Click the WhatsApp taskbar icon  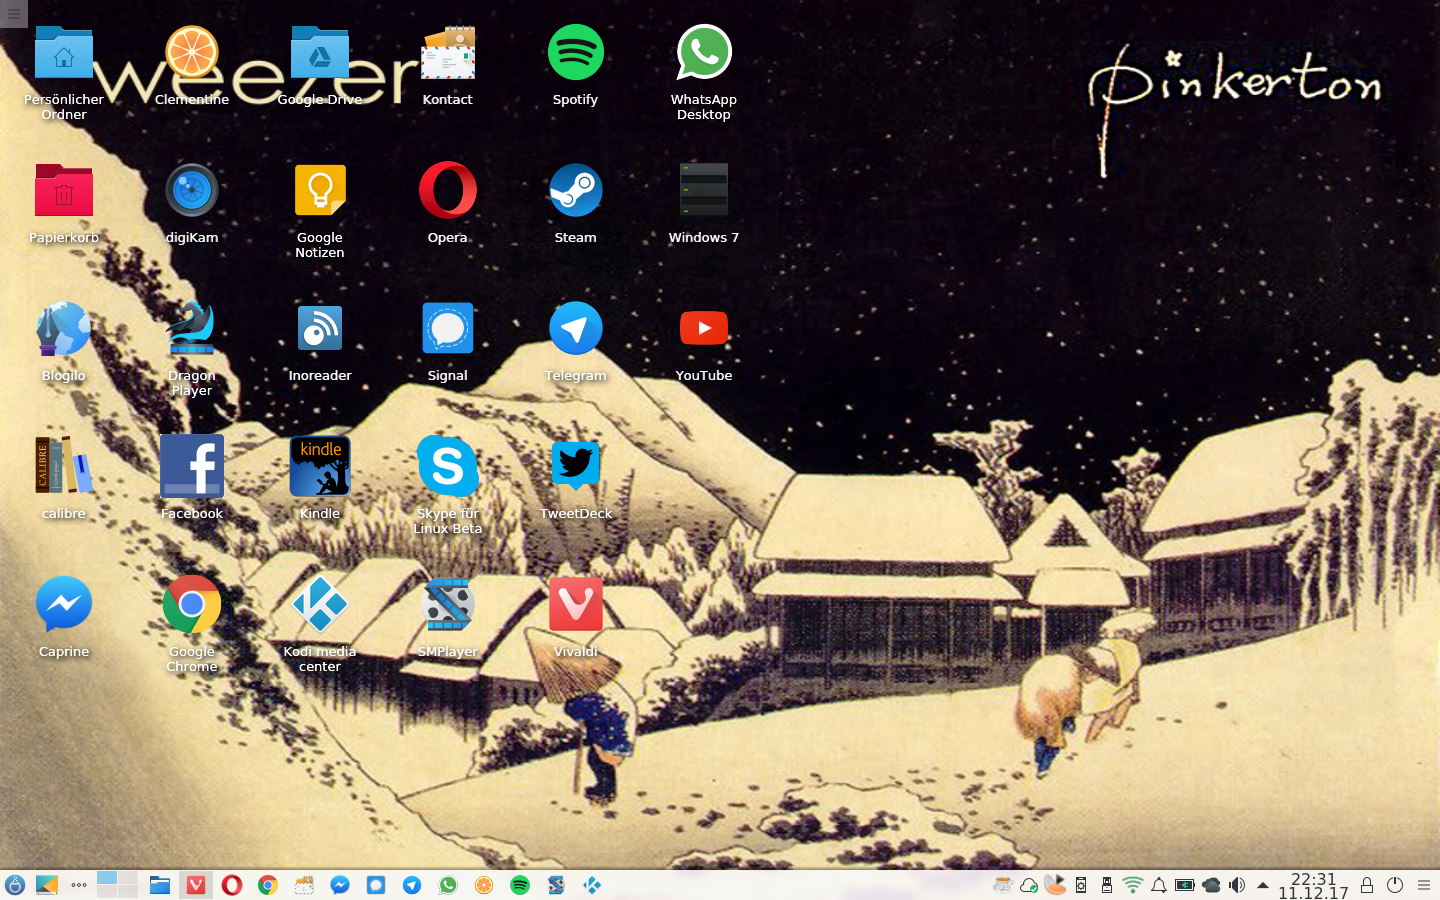[x=448, y=885]
